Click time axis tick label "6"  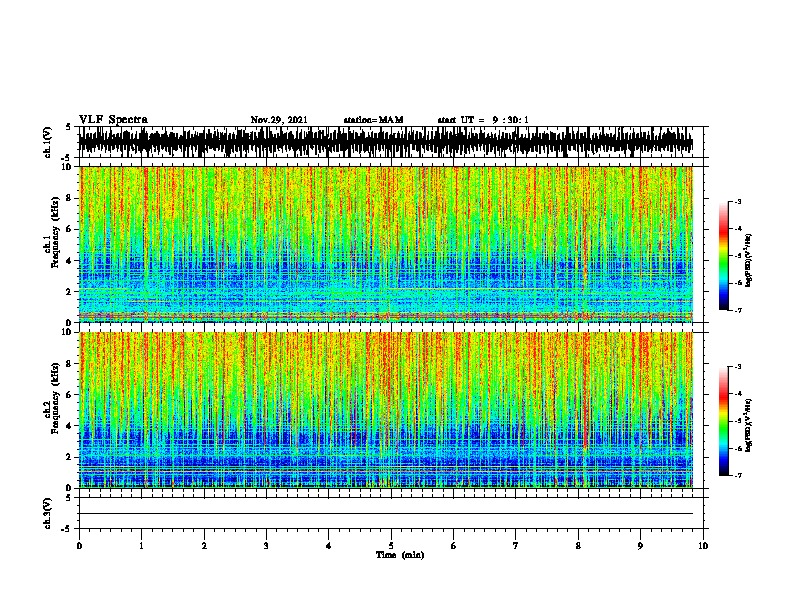(454, 546)
